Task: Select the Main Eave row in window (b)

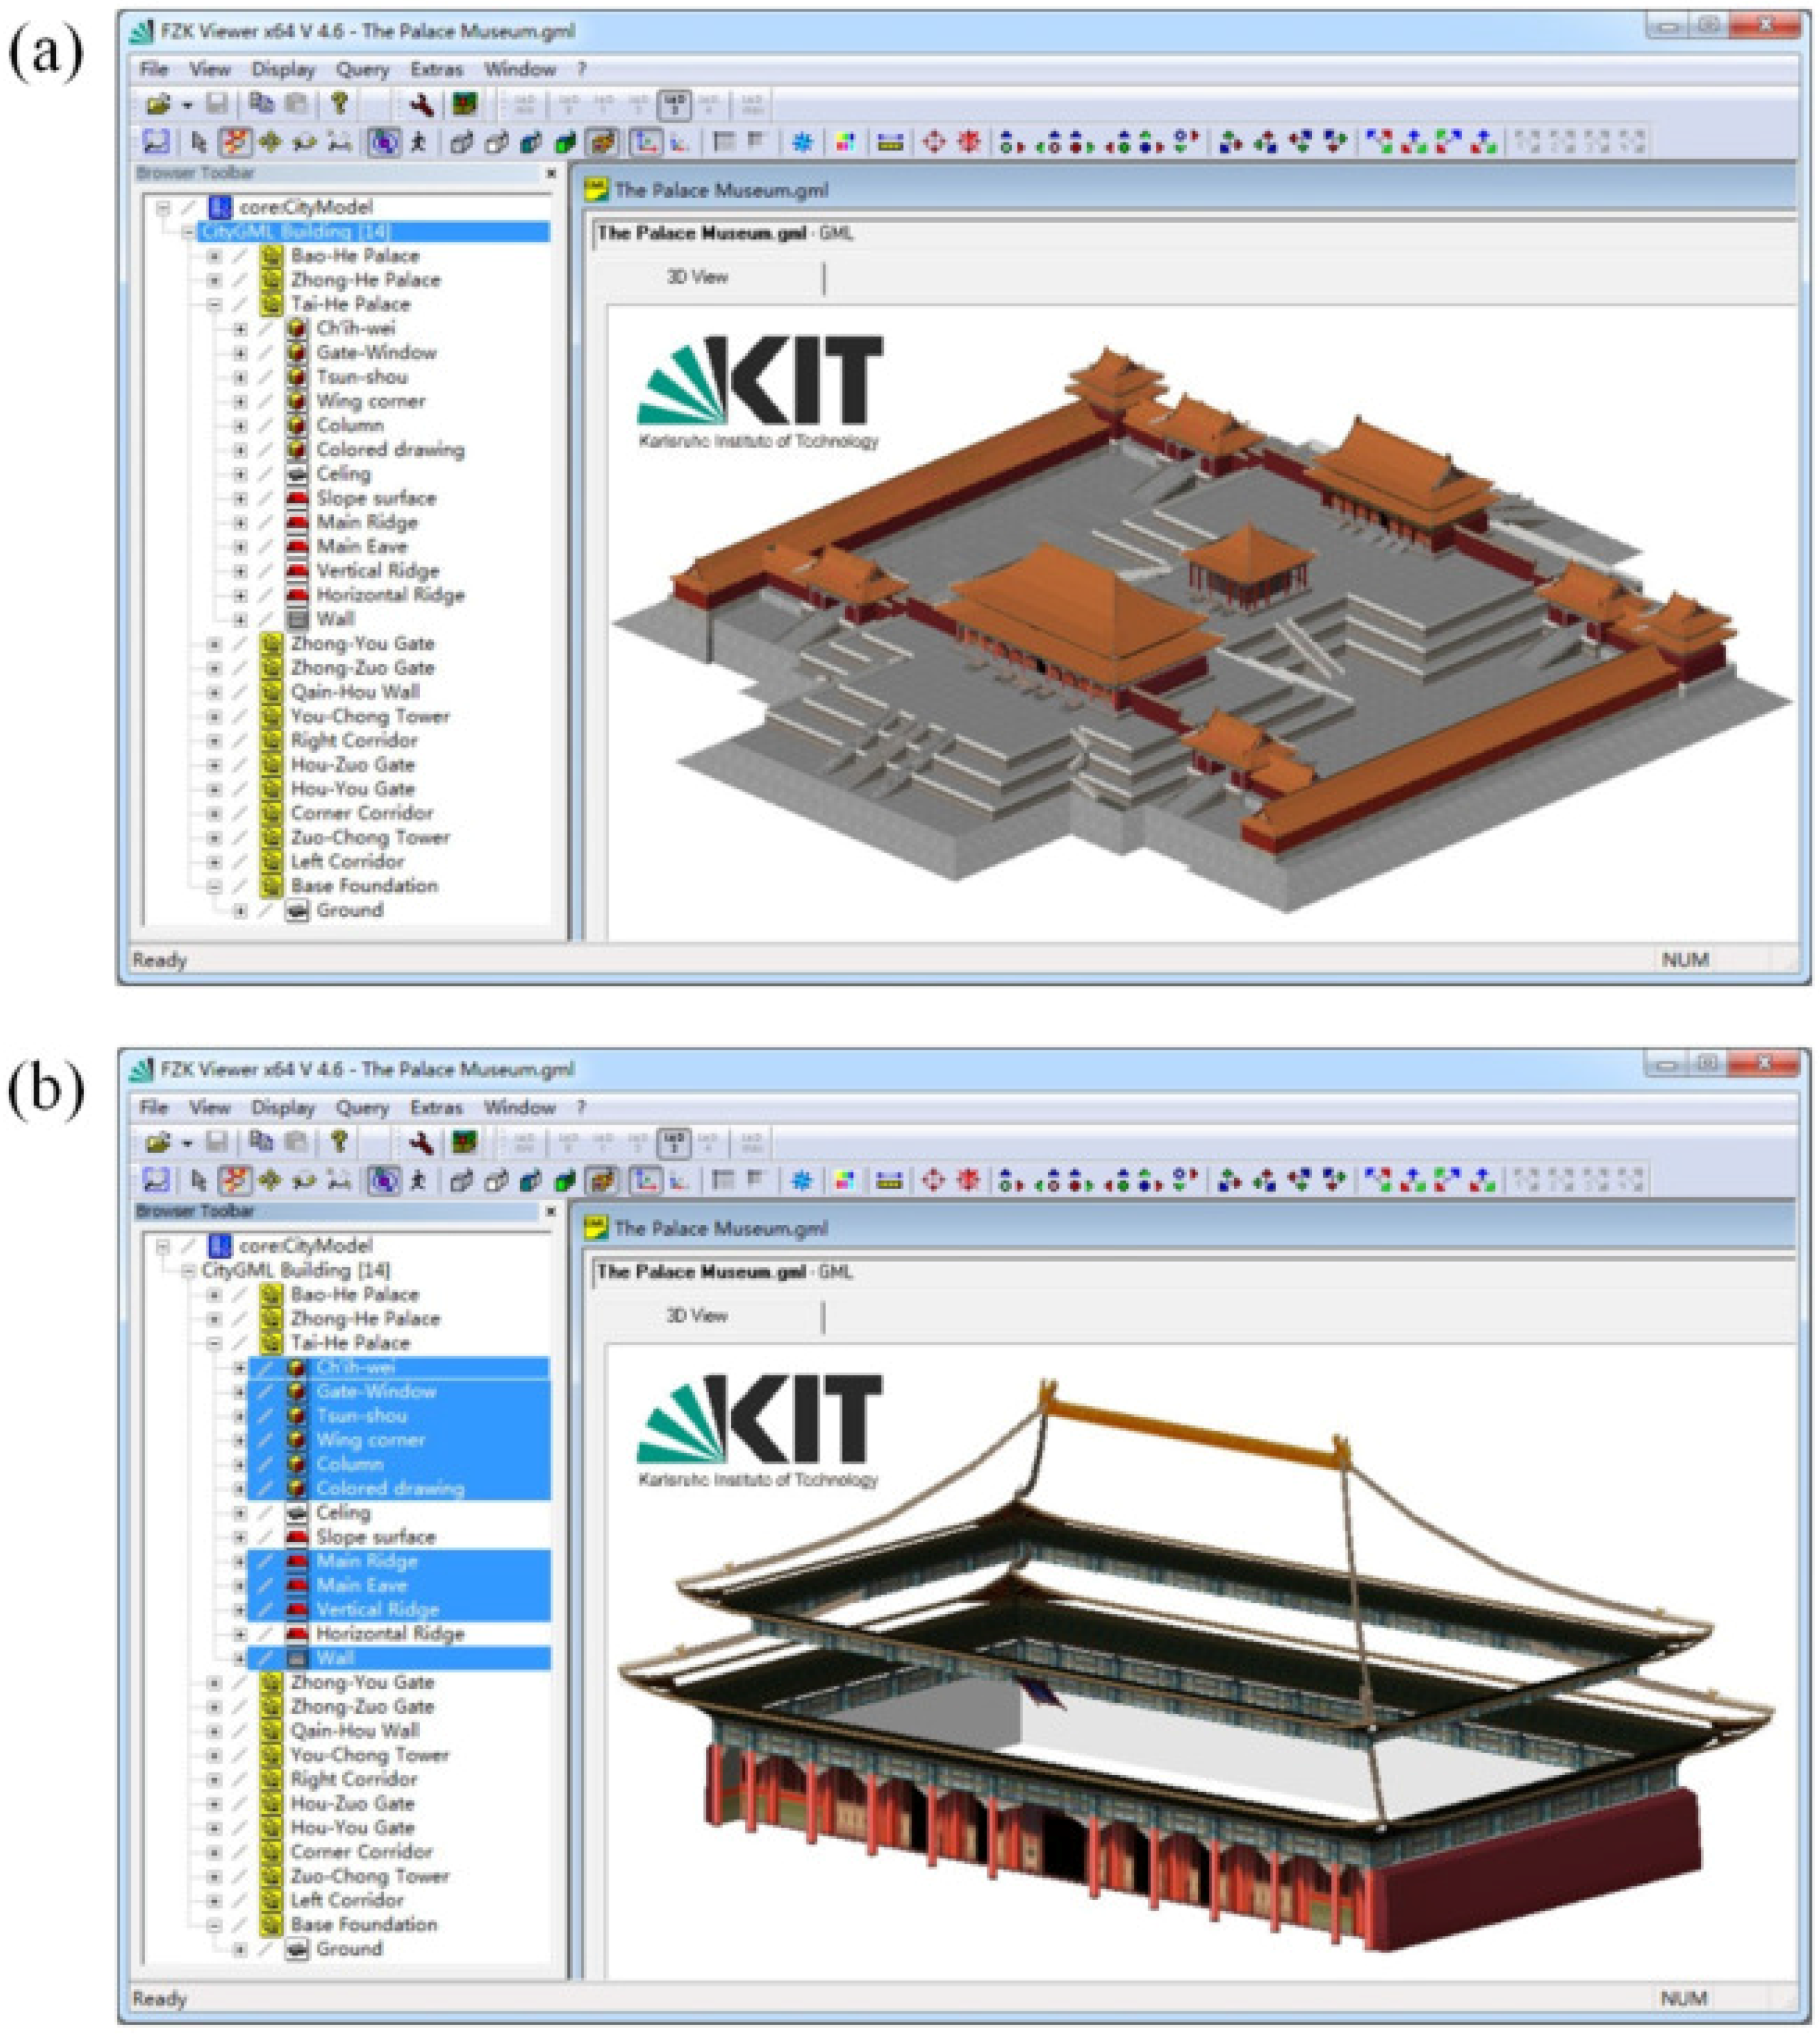Action: pyautogui.click(x=399, y=1585)
